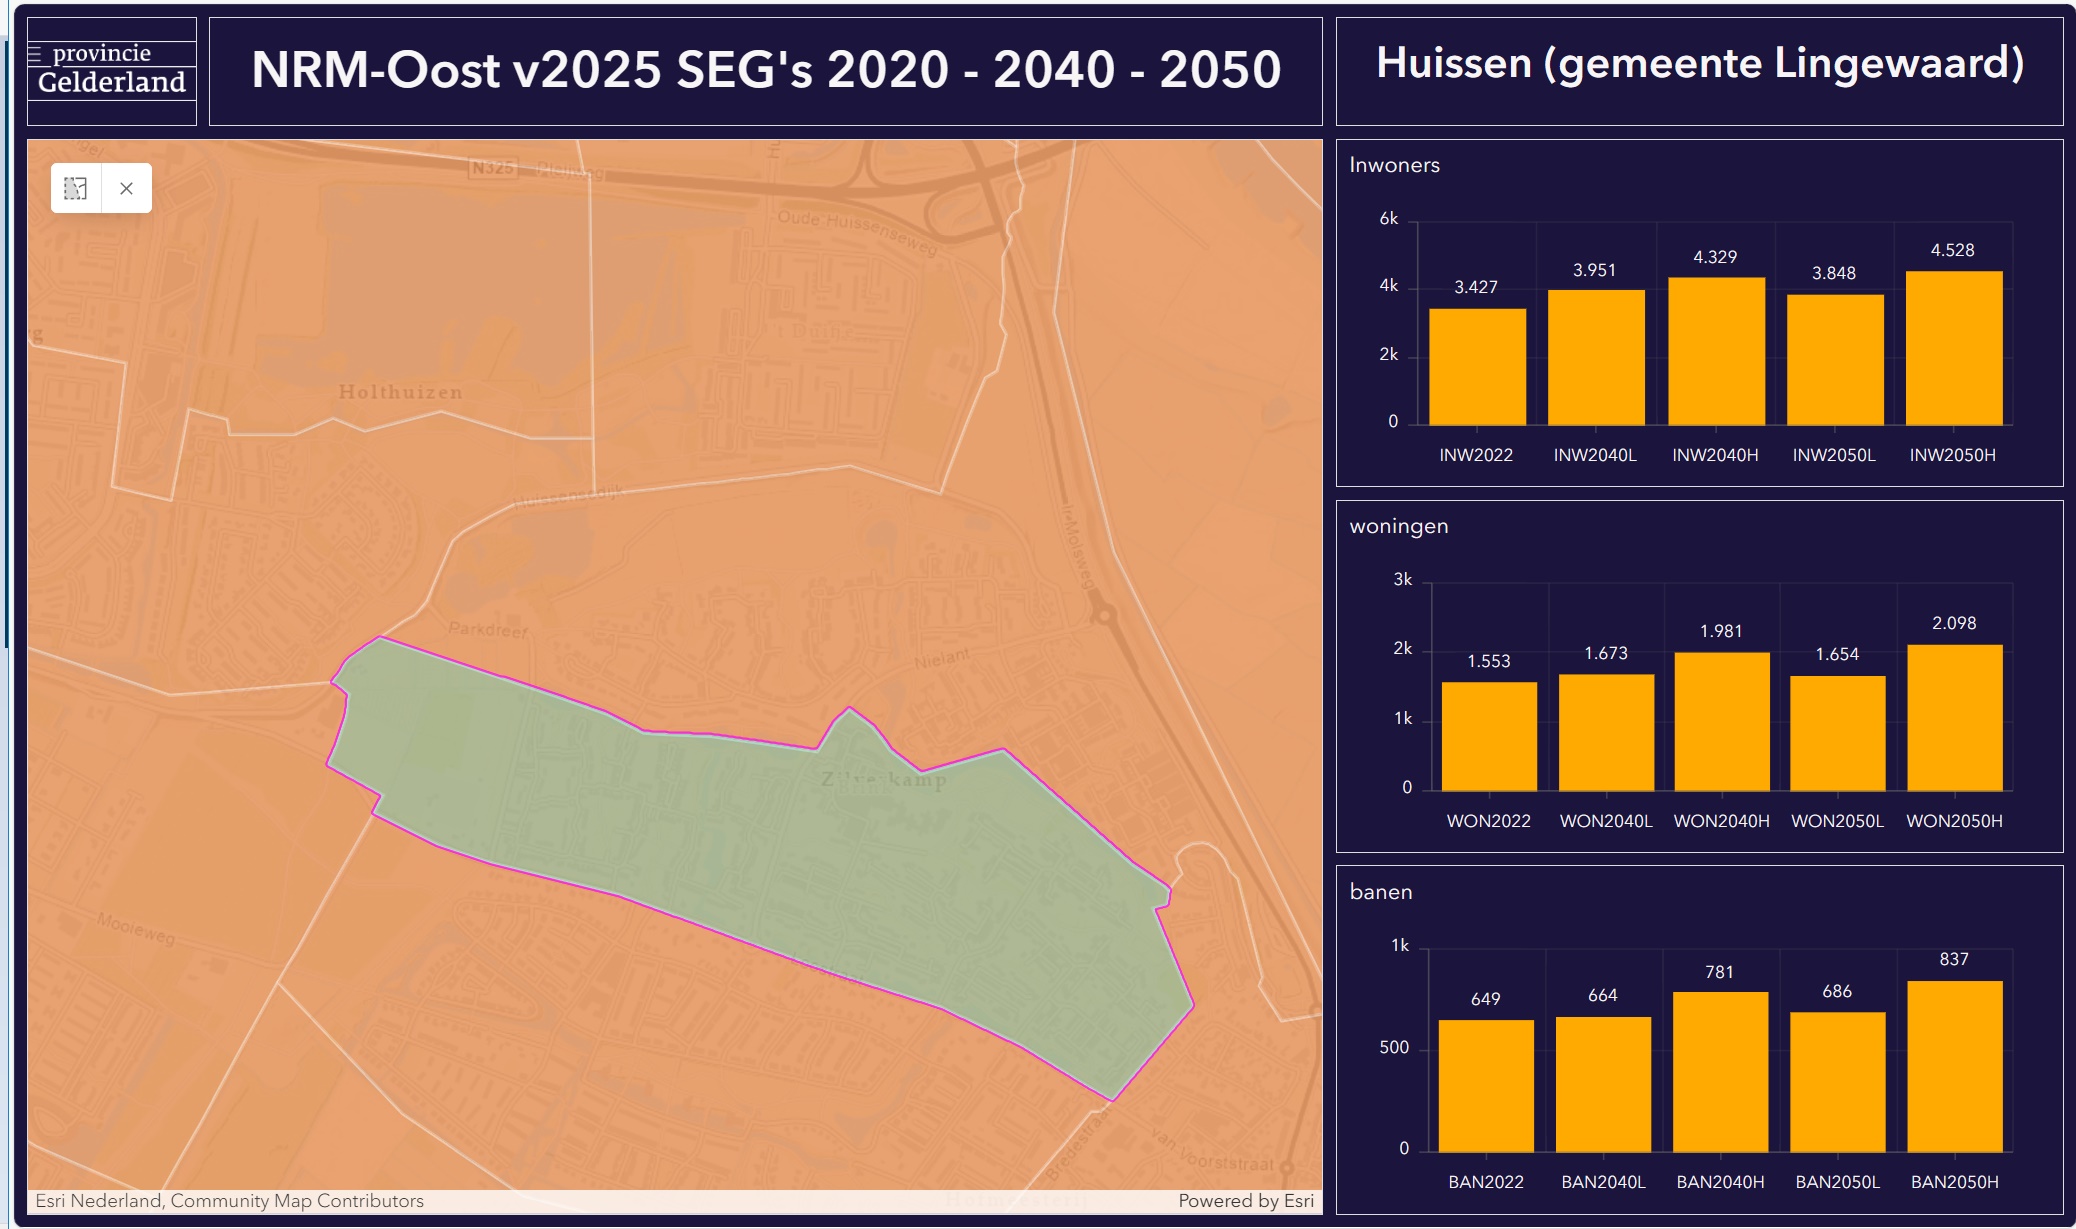
Task: Click the BAN2040H bar showing 781
Action: pyautogui.click(x=1720, y=1072)
